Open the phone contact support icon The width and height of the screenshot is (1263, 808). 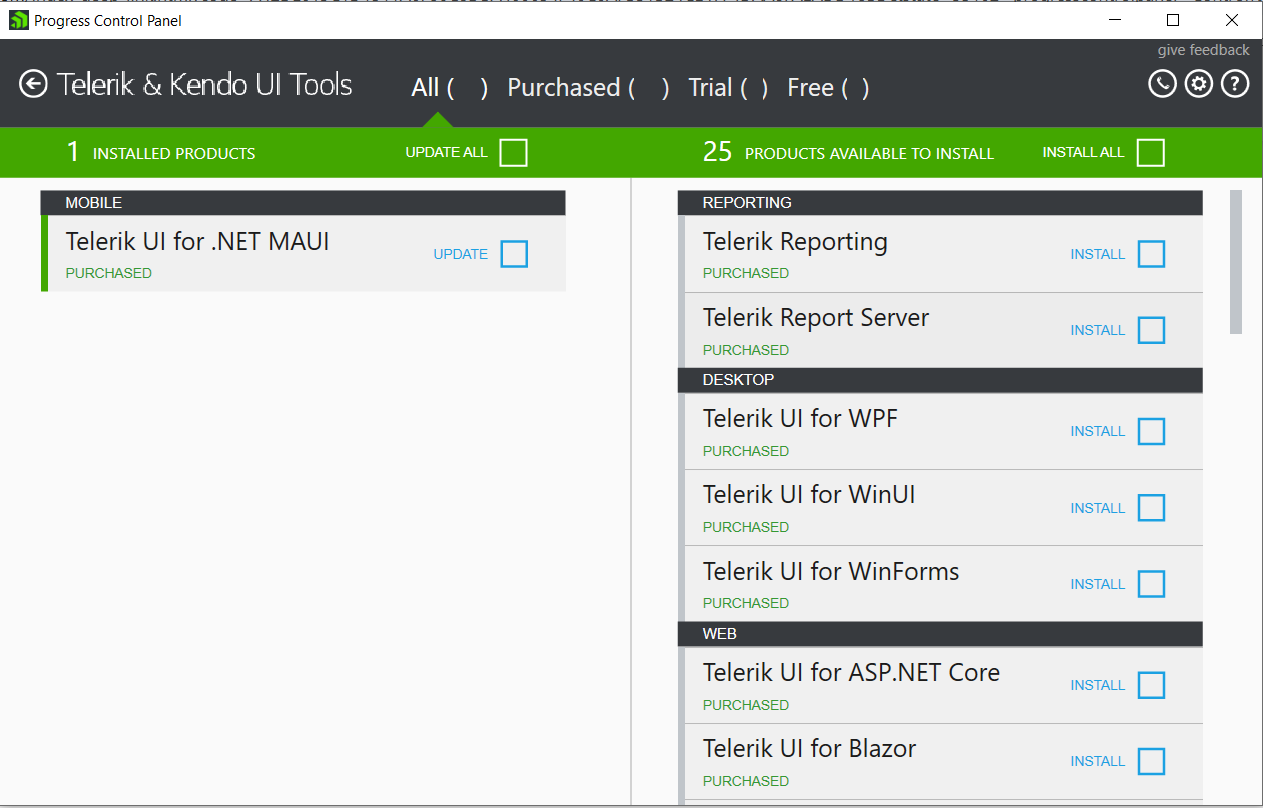tap(1162, 83)
